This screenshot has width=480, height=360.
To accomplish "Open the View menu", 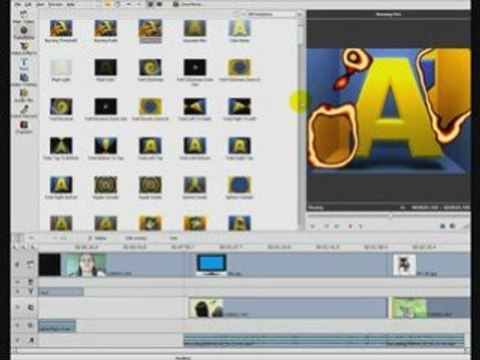I will pyautogui.click(x=40, y=4).
